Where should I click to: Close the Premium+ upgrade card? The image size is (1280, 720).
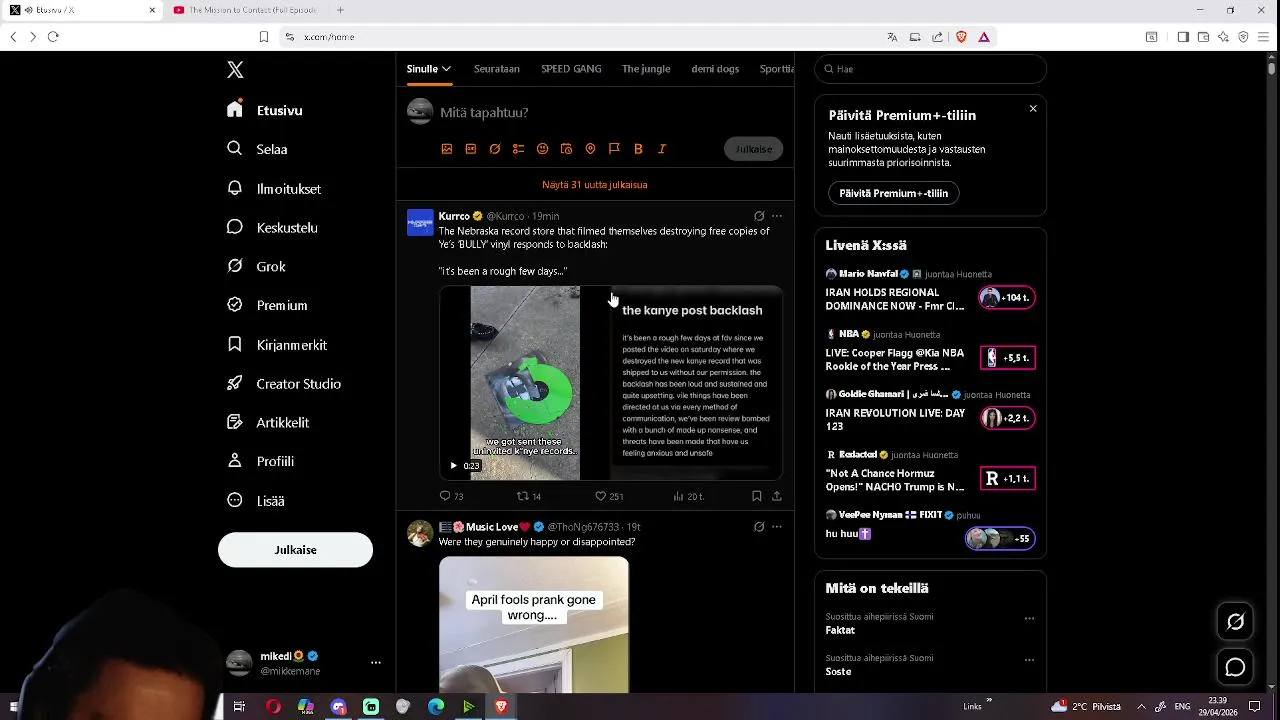pyautogui.click(x=1033, y=108)
